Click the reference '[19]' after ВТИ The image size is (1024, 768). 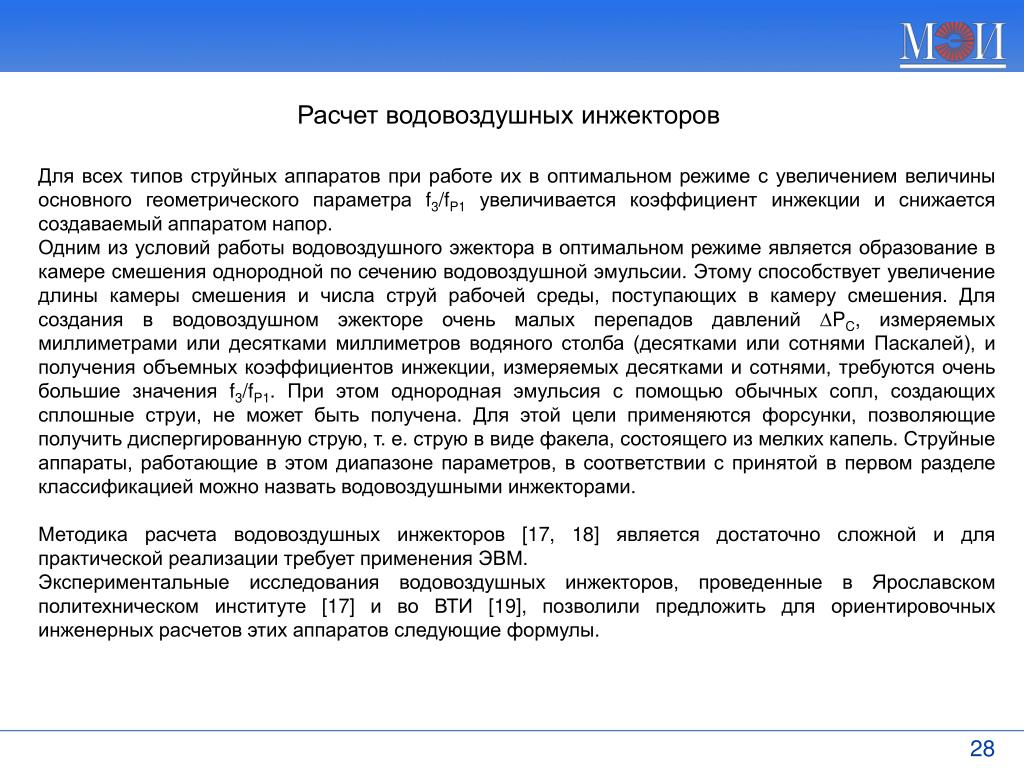(507, 607)
